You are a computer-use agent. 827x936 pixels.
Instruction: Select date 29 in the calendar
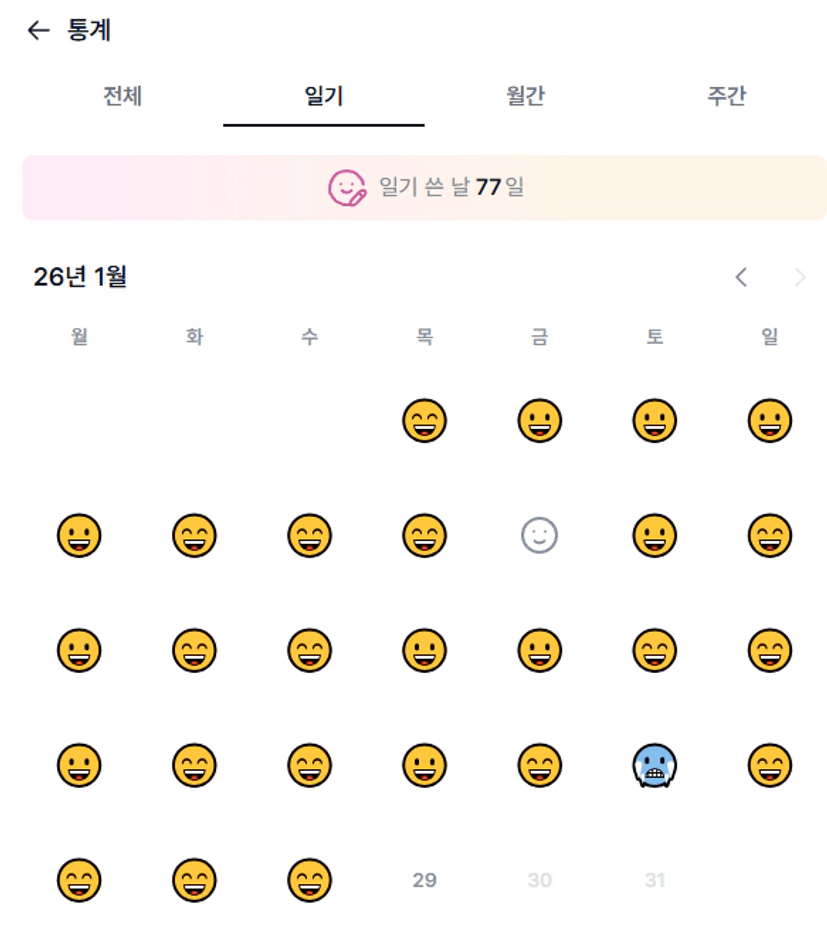424,881
